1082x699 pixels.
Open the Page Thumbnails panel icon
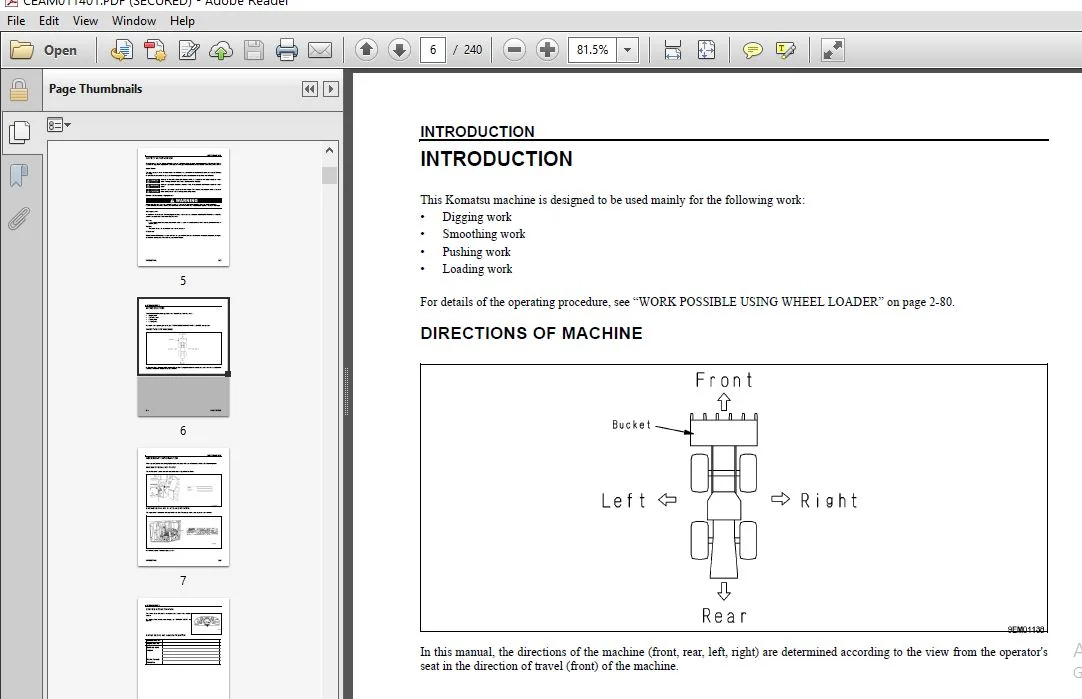(x=19, y=131)
